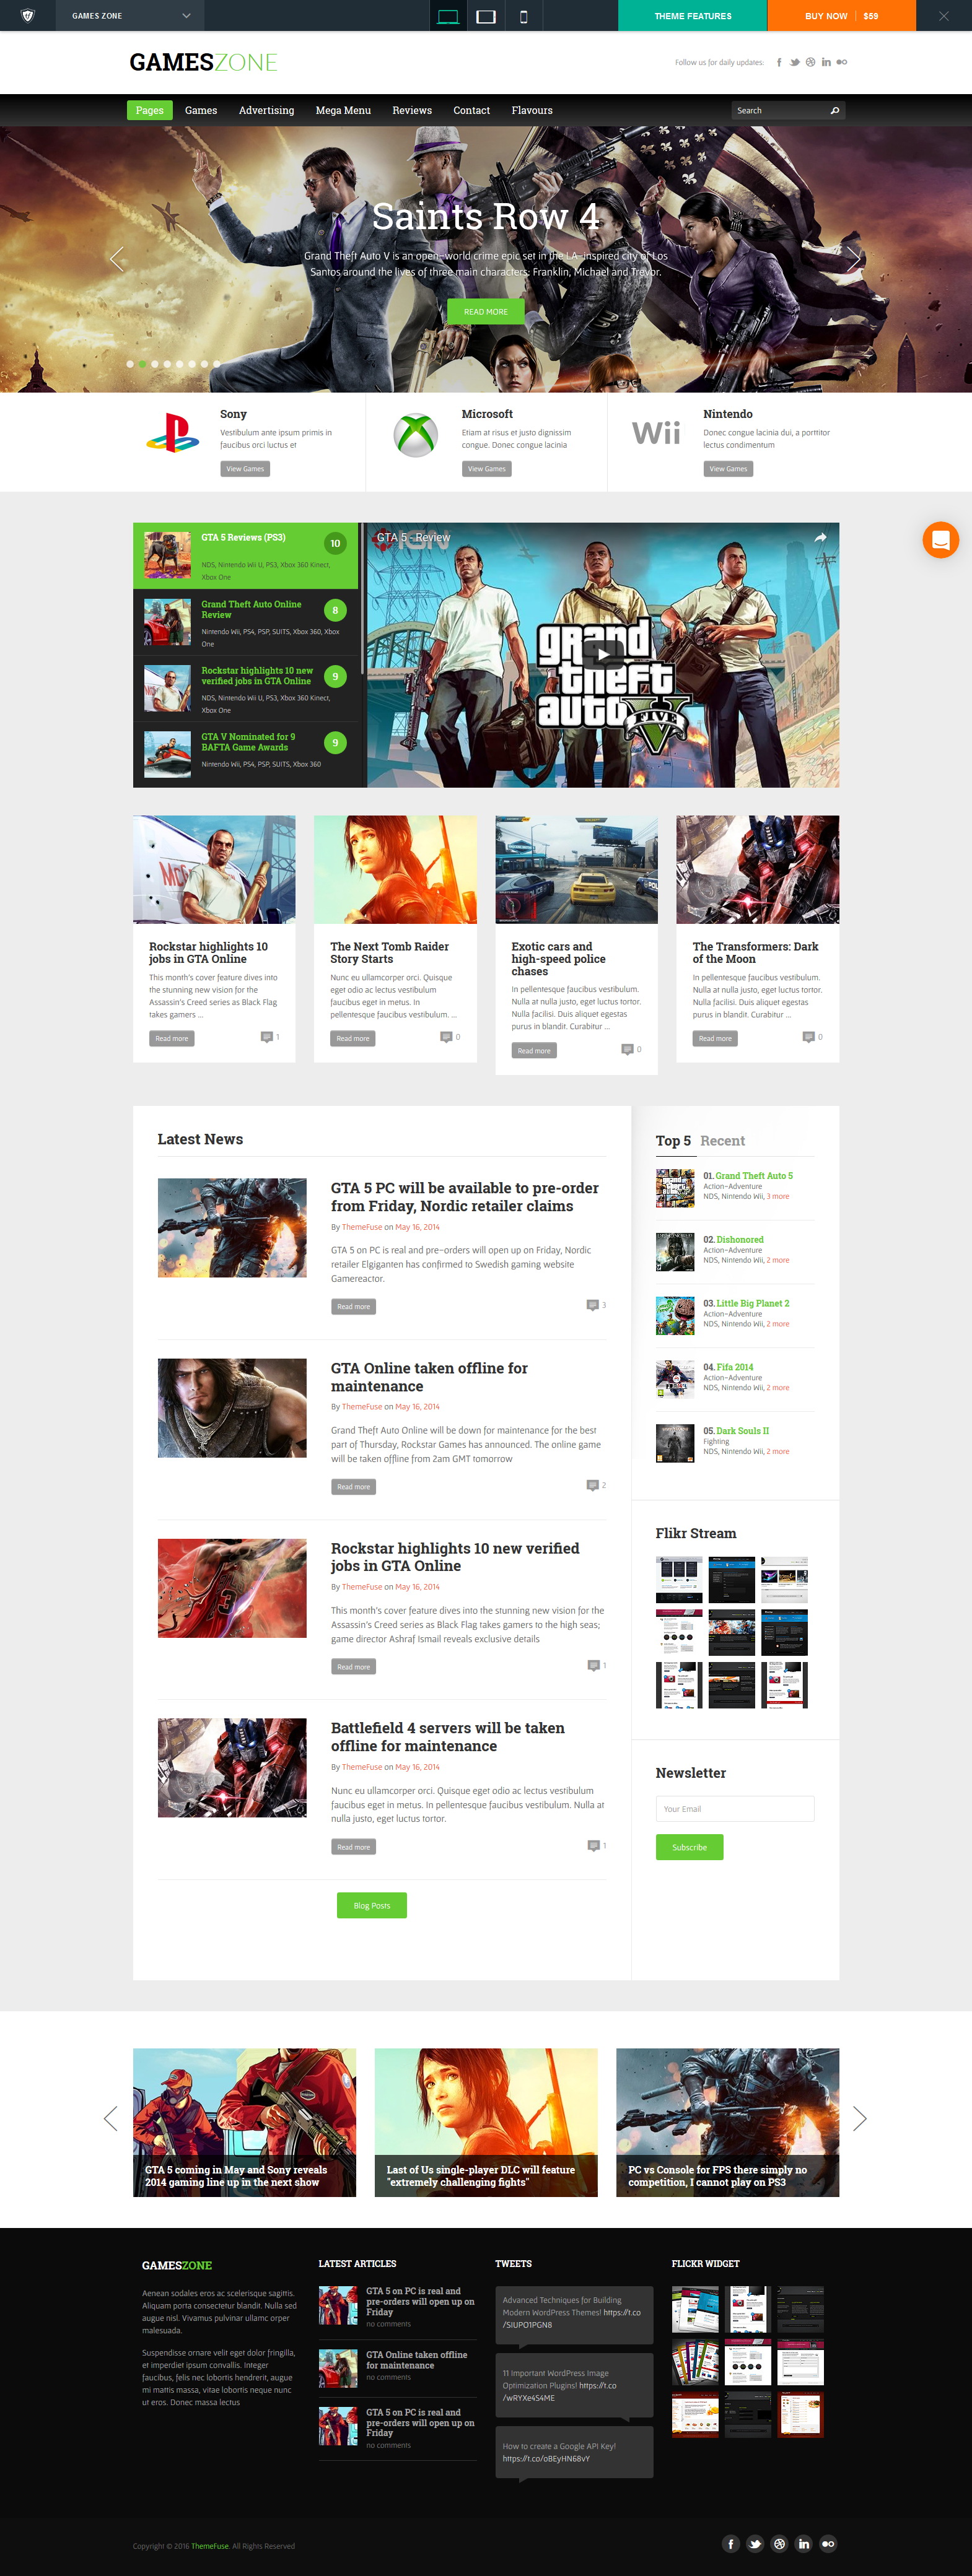972x2576 pixels.
Task: Open the Contact menu item
Action: 471,110
